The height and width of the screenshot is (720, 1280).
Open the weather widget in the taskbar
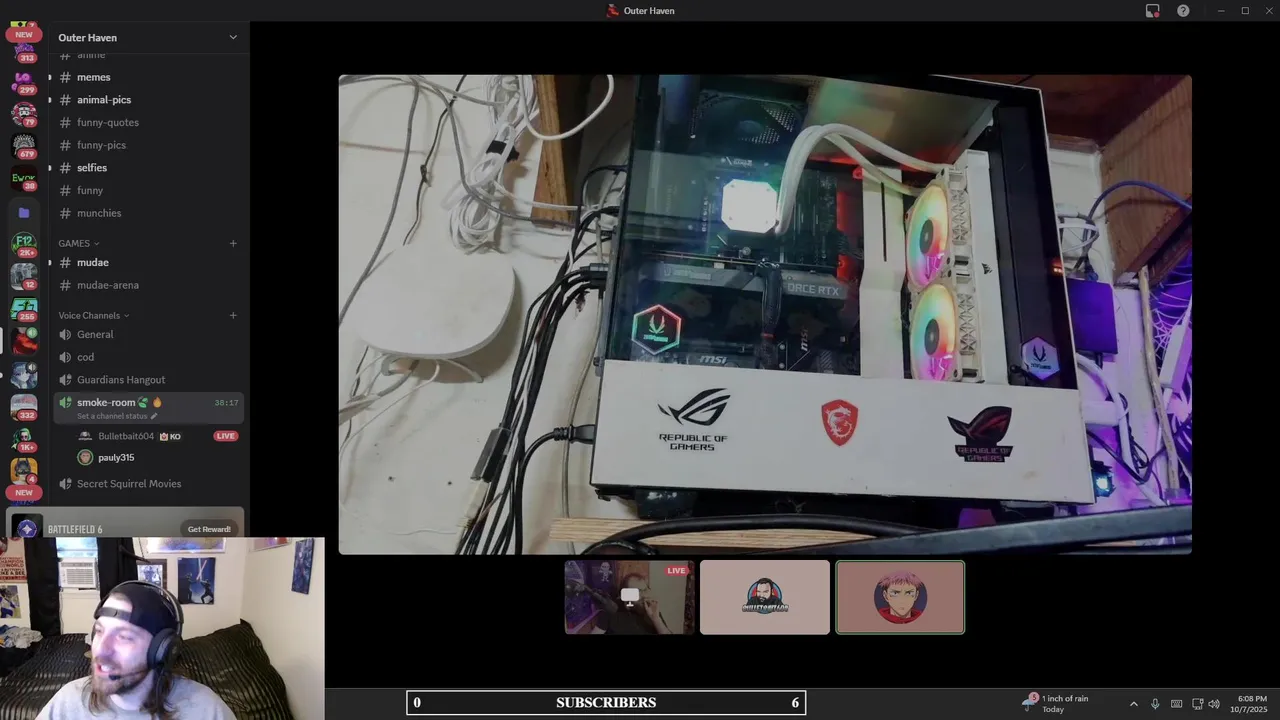1056,703
